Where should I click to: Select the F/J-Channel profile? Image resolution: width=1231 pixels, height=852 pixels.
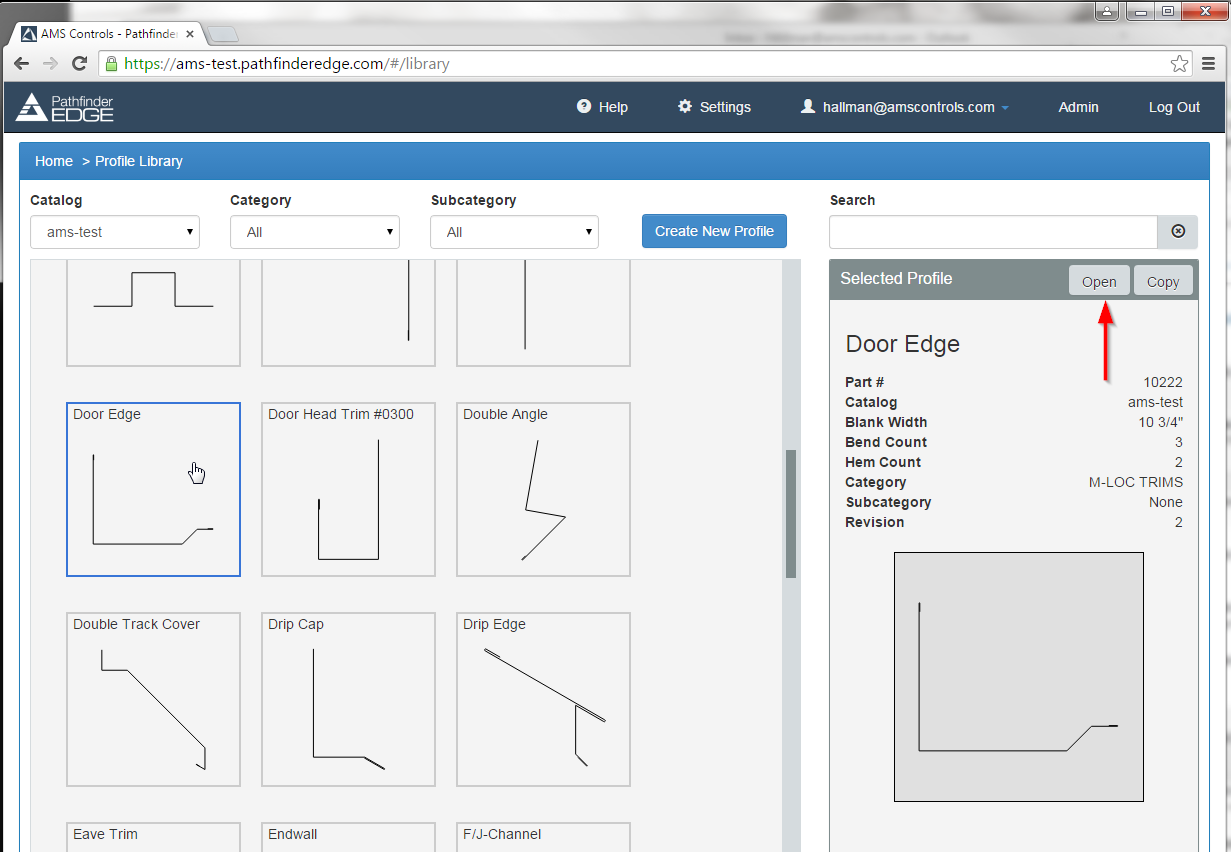coord(543,837)
